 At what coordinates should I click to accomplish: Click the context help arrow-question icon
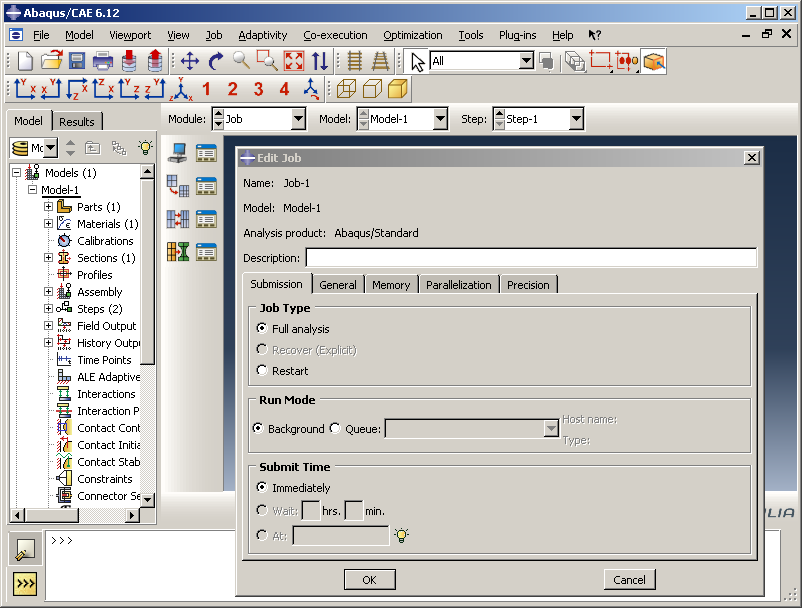click(x=594, y=35)
